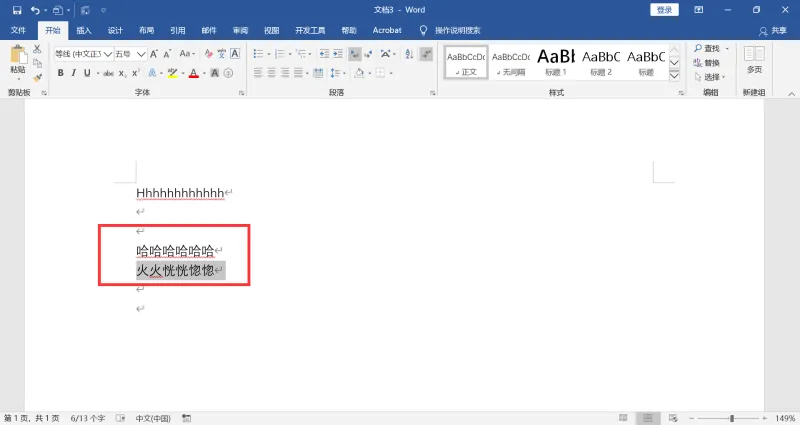Click the zoom slider handle

point(732,418)
